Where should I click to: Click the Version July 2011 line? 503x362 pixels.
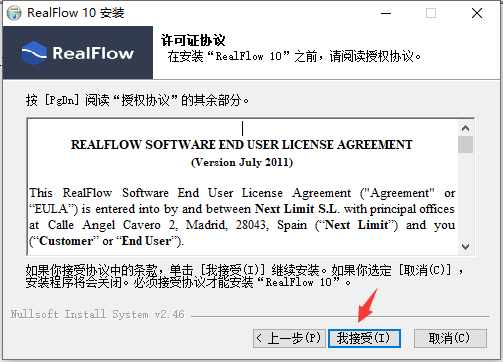[242, 163]
